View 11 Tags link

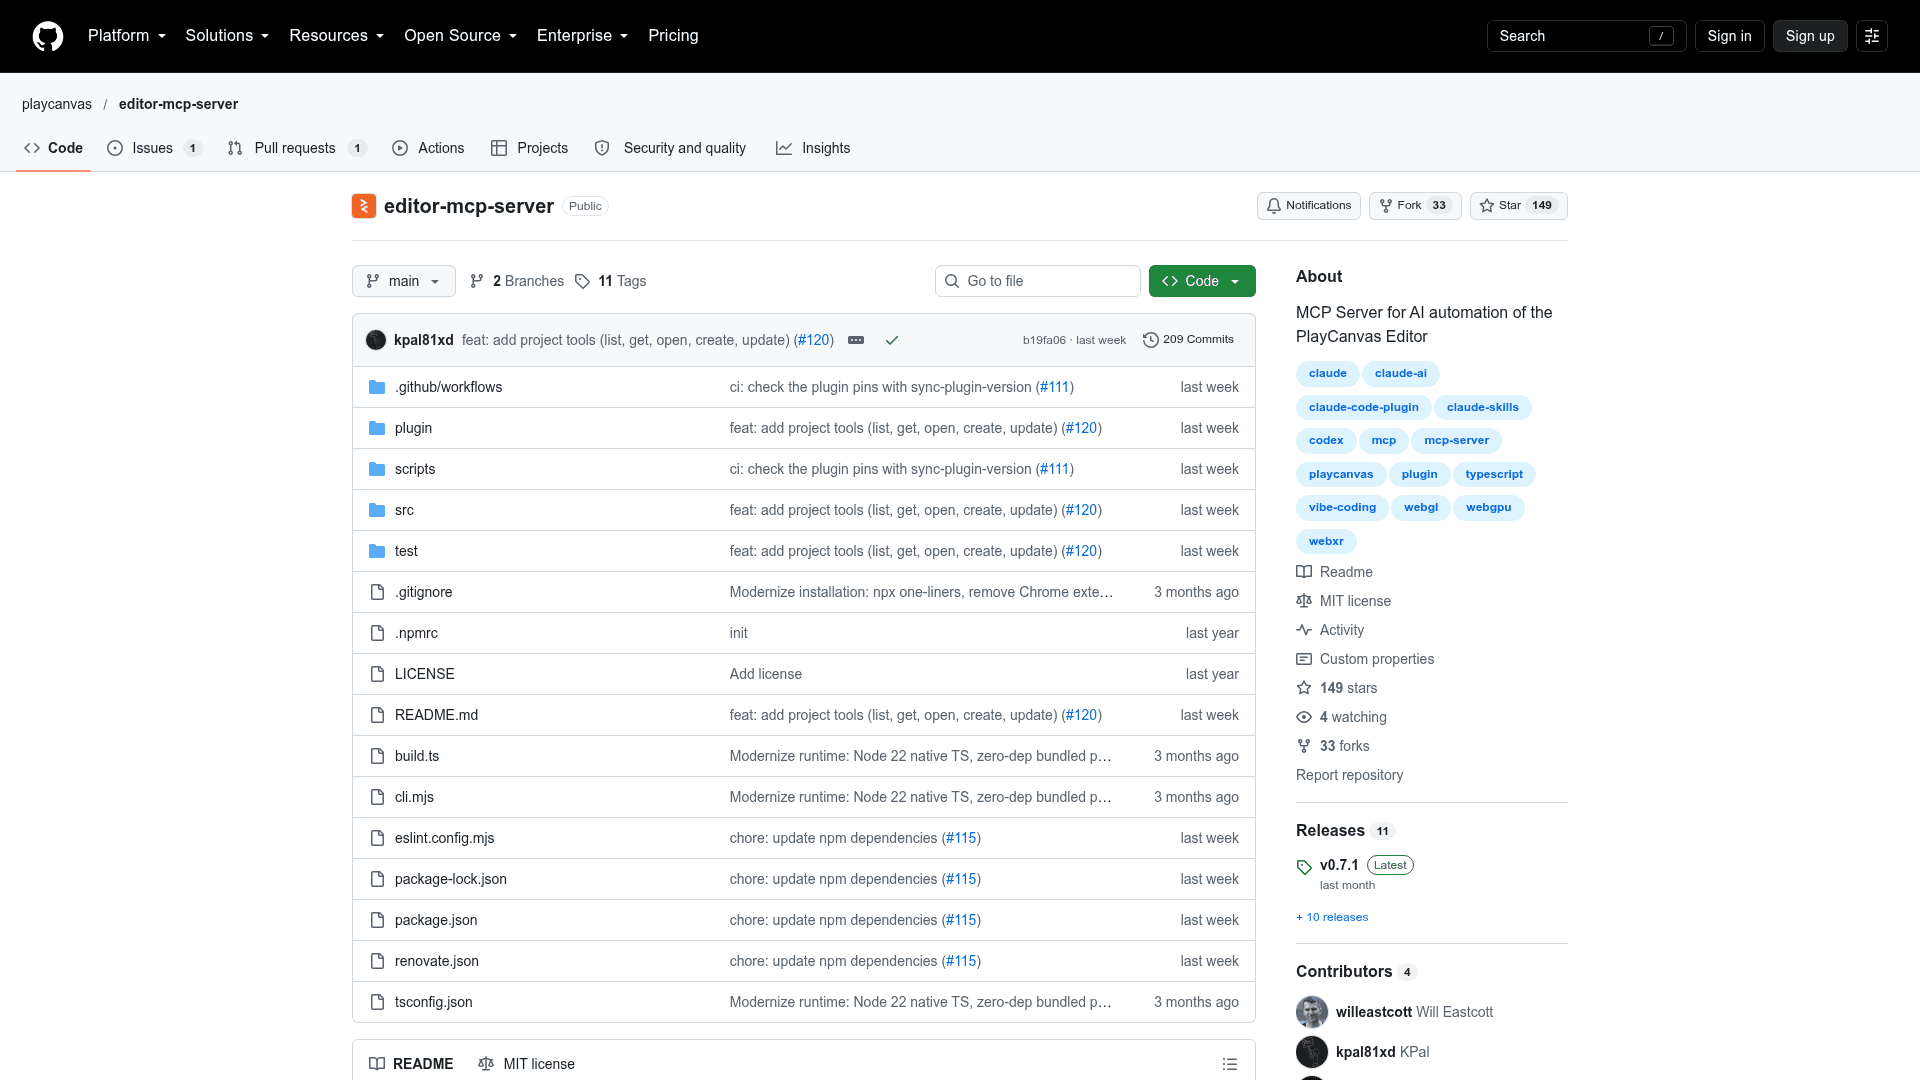tap(611, 281)
